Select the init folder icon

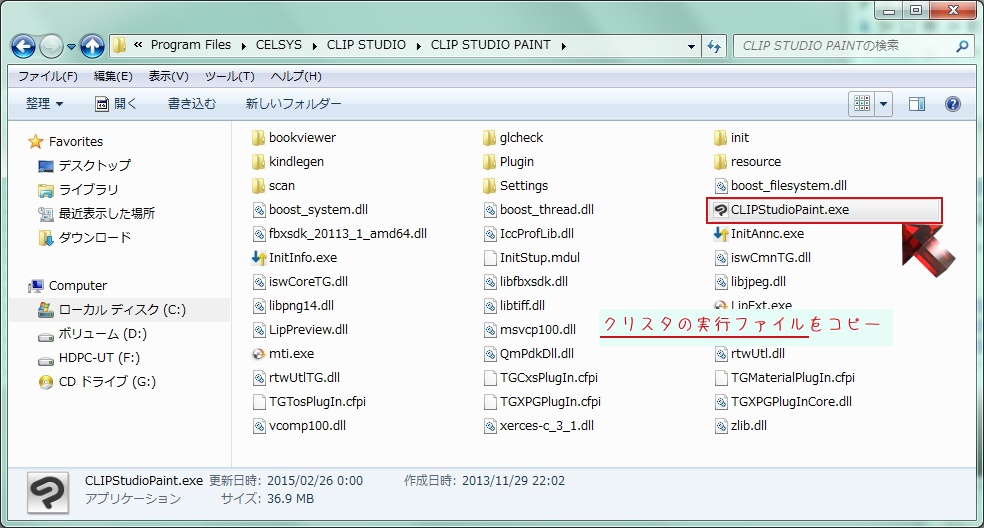tap(720, 137)
